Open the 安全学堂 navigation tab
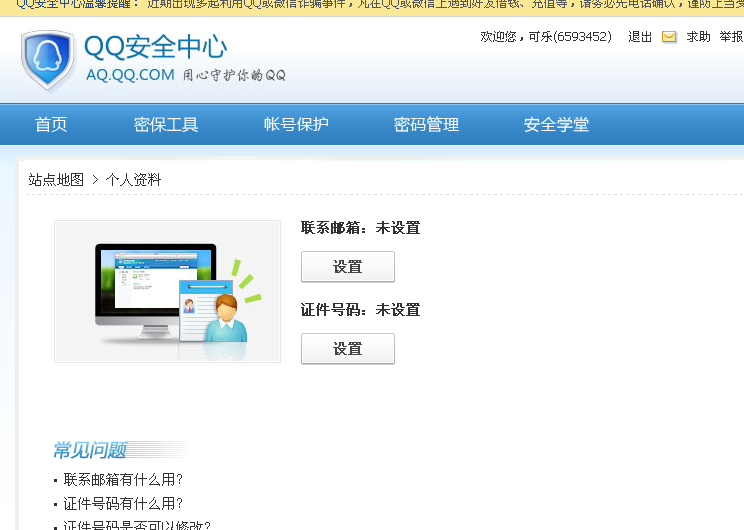Viewport: 744px width, 530px height. point(556,124)
